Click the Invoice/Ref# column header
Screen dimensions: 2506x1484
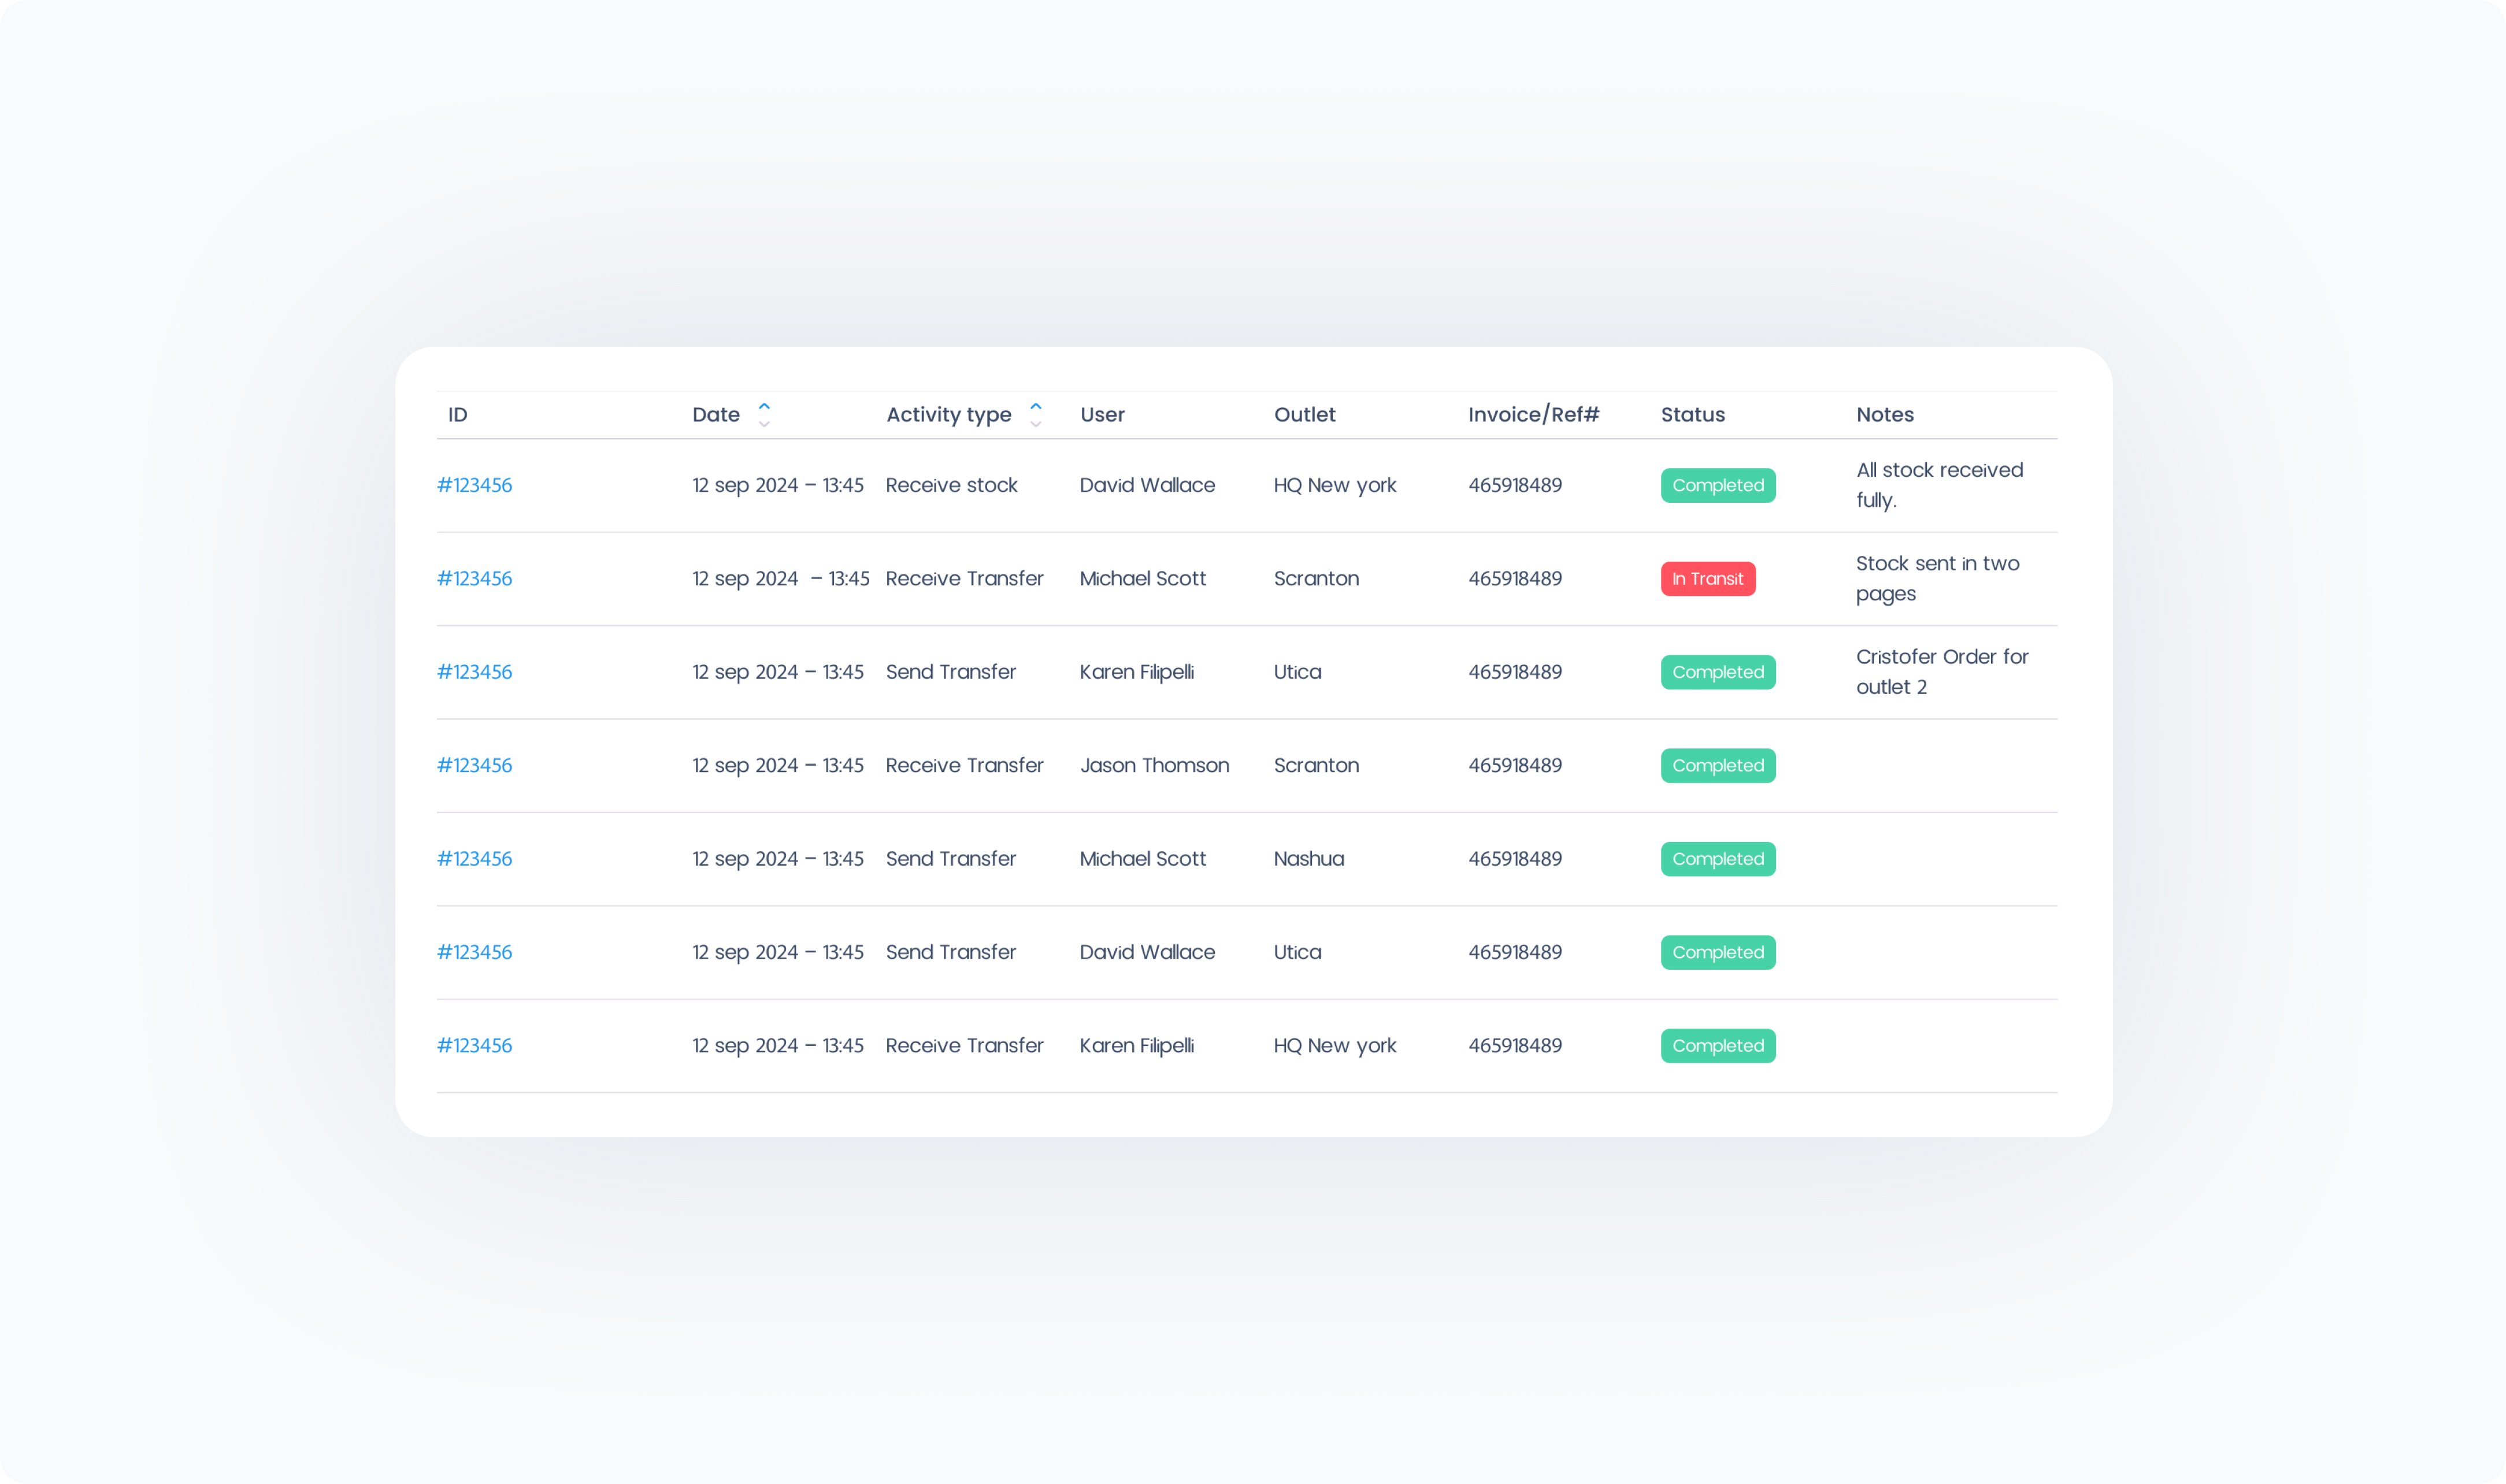click(x=1533, y=415)
